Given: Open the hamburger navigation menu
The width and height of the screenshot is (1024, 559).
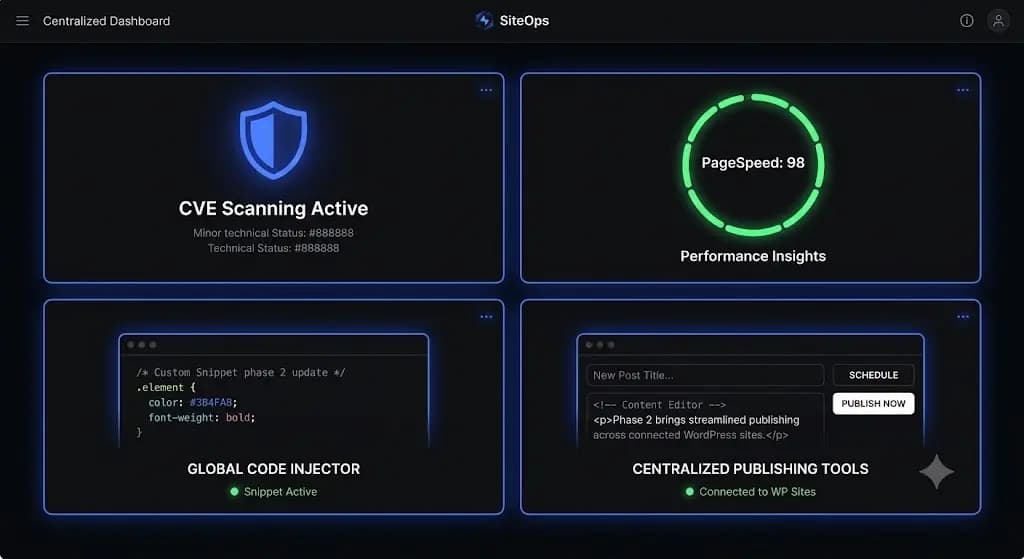Looking at the screenshot, I should [22, 21].
